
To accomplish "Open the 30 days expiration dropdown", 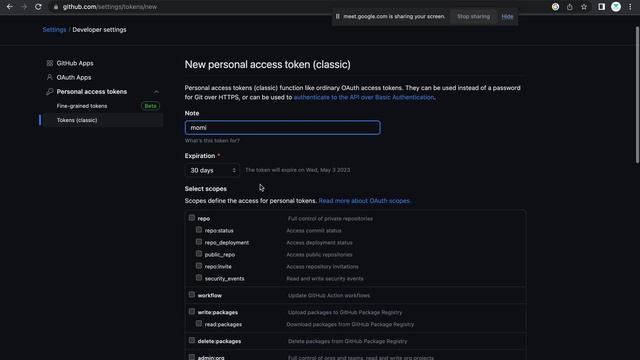I will 212,170.
